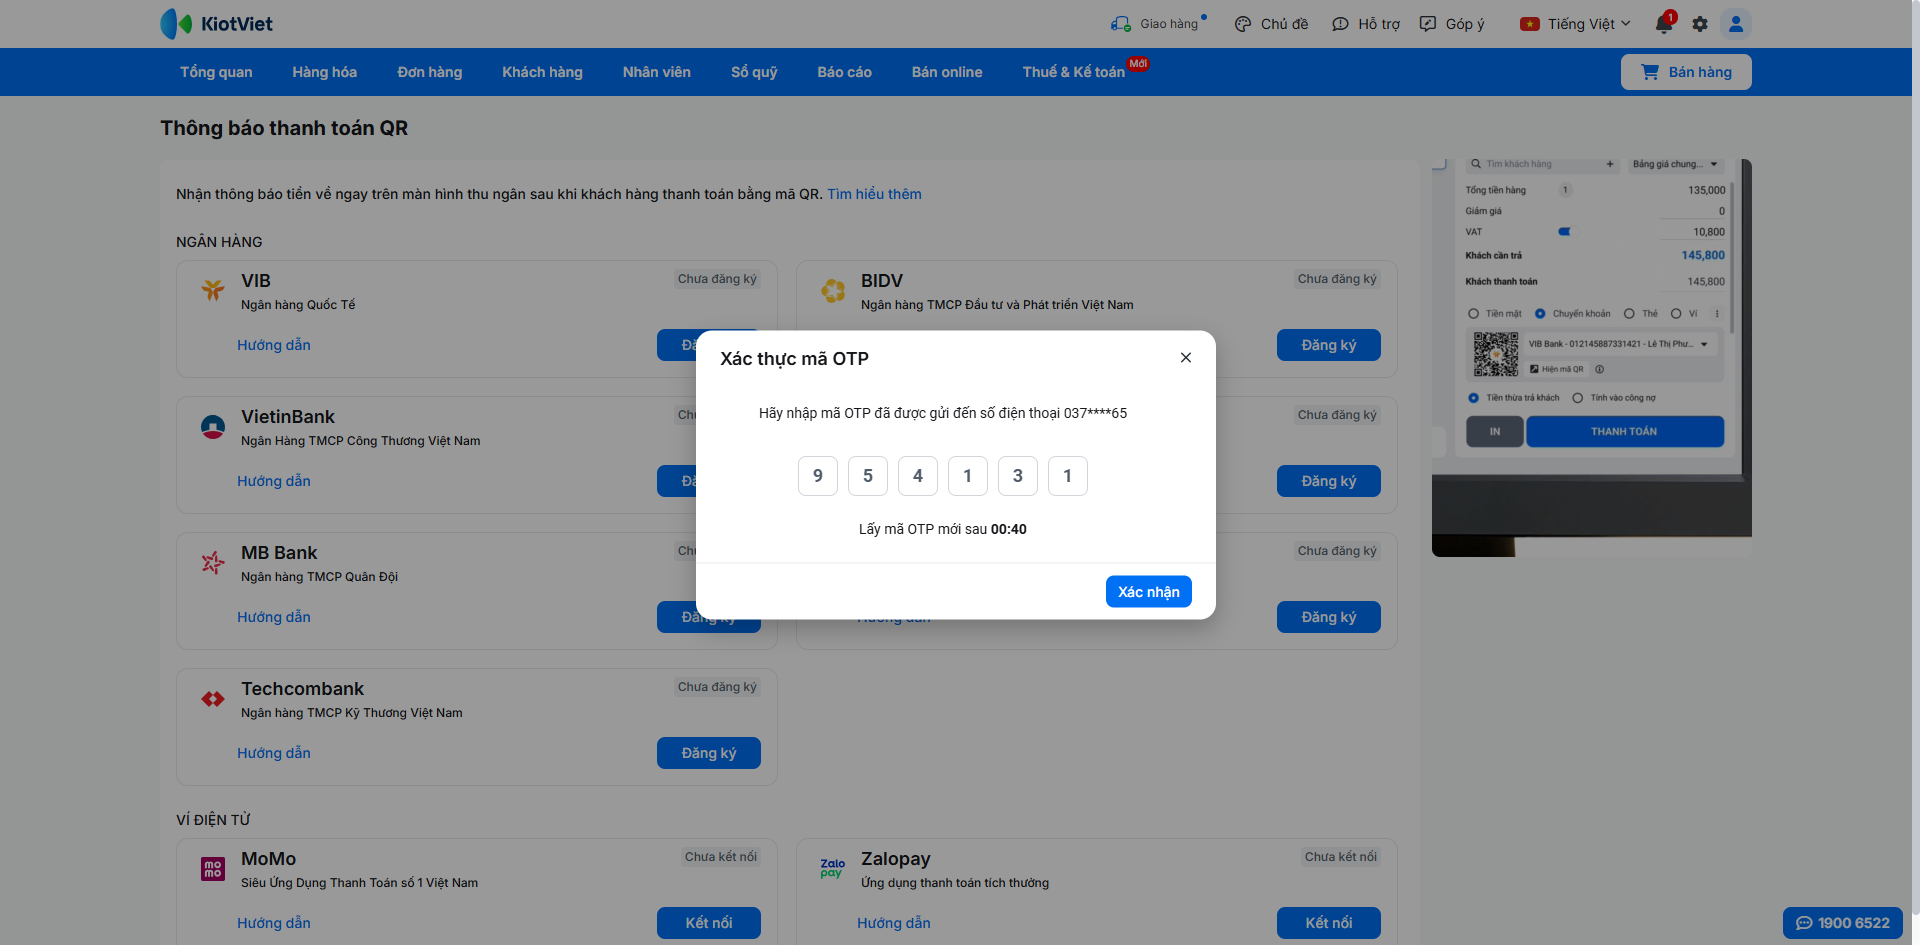
Task: Open the Hàng hóa menu
Action: coord(324,72)
